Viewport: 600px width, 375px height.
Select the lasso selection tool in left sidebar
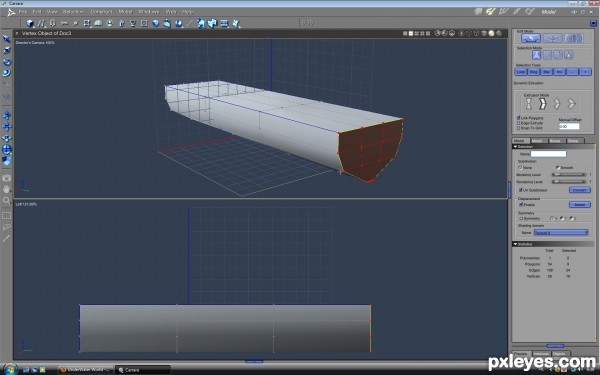click(x=7, y=227)
